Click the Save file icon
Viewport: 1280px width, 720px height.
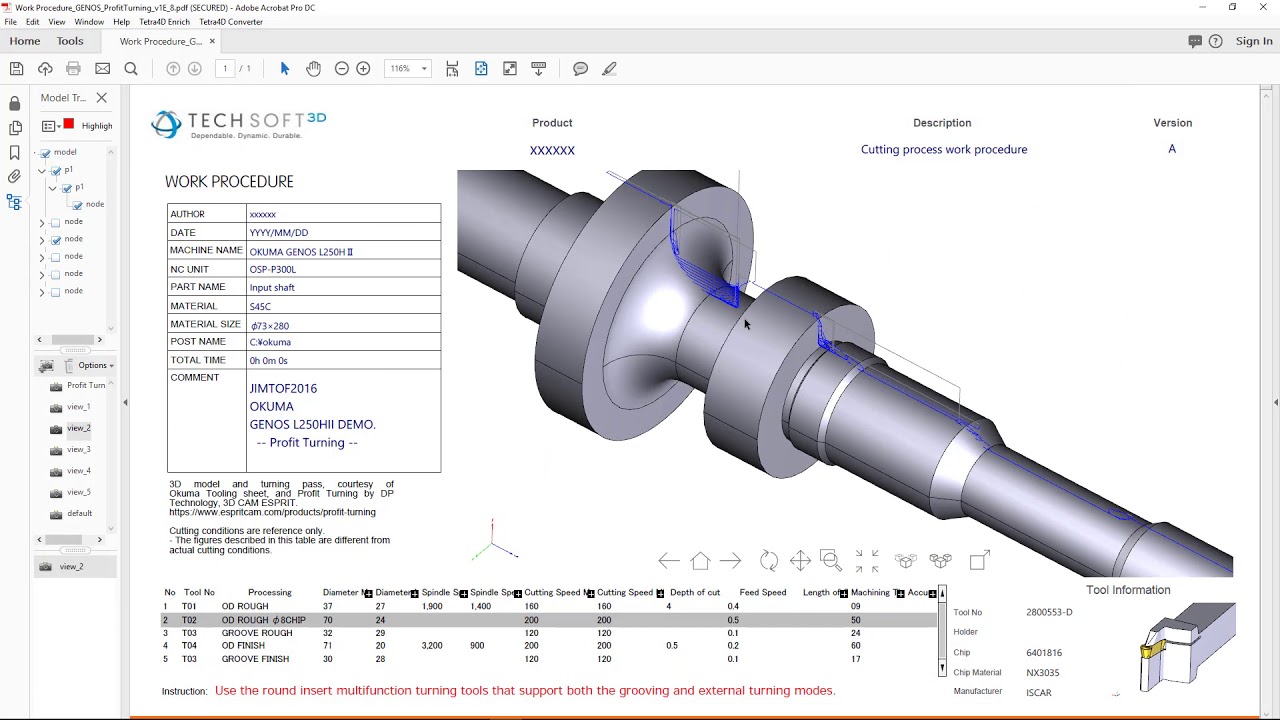point(16,68)
